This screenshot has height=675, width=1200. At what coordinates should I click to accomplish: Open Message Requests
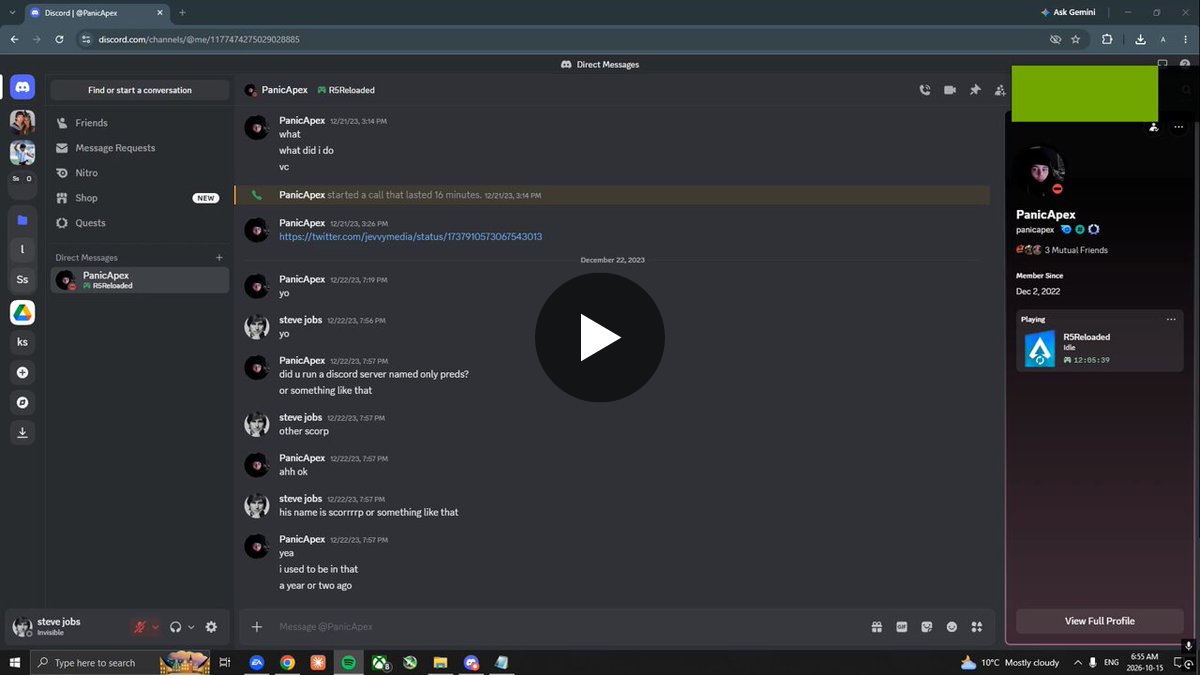140,148
